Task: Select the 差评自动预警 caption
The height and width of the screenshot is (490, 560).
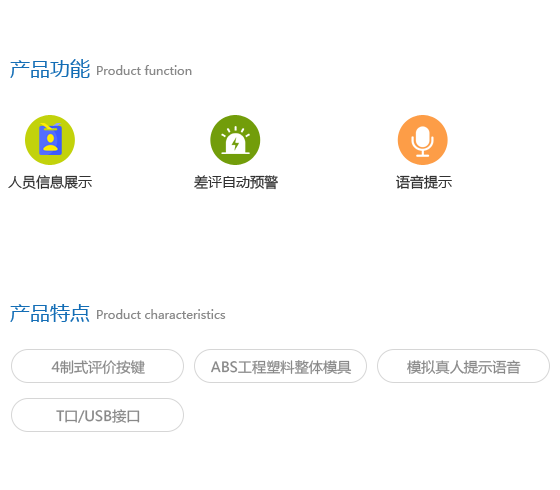Action: [x=236, y=182]
